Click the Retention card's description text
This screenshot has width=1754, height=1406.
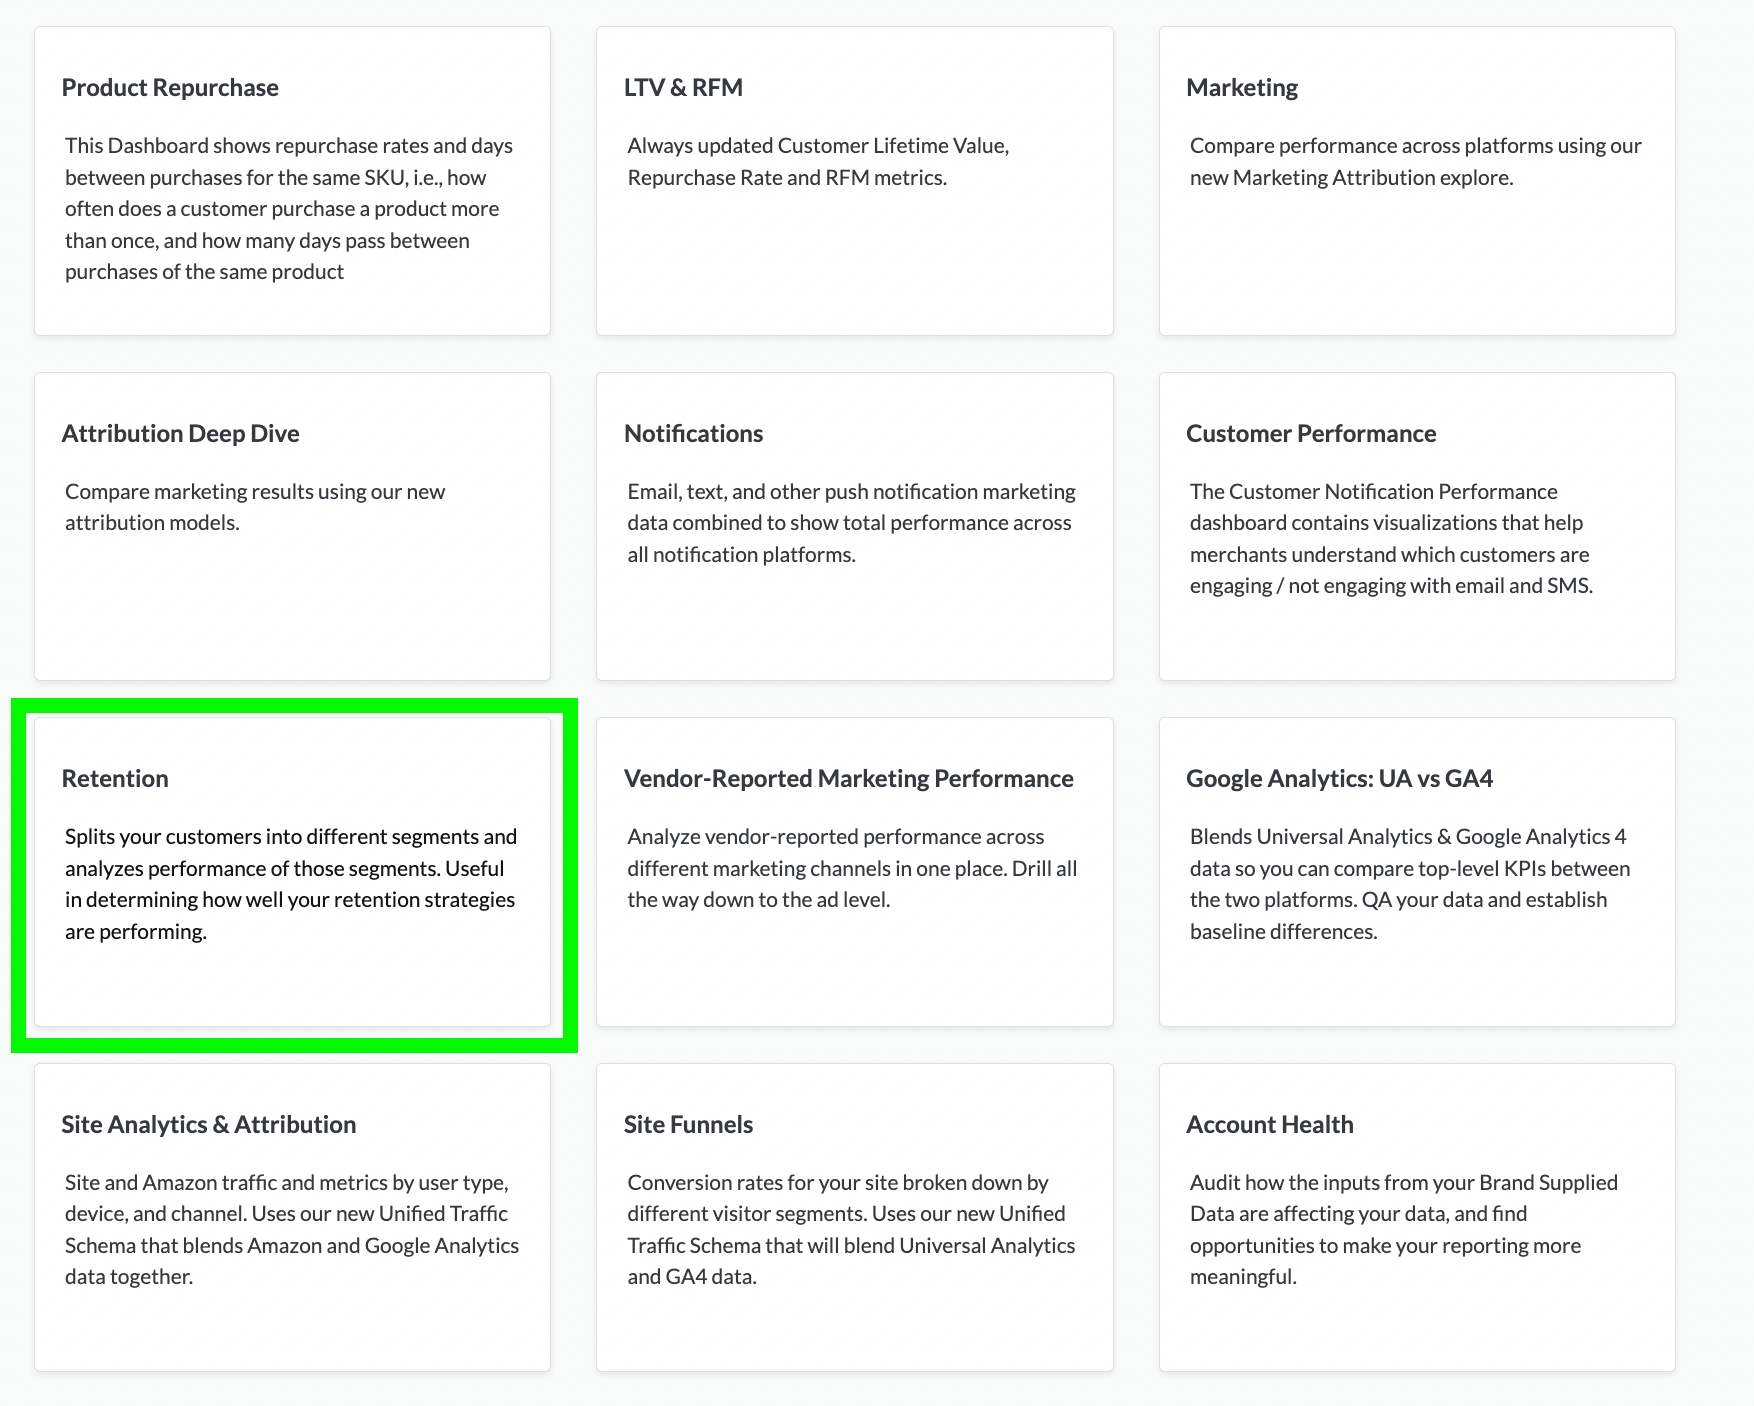tap(290, 884)
